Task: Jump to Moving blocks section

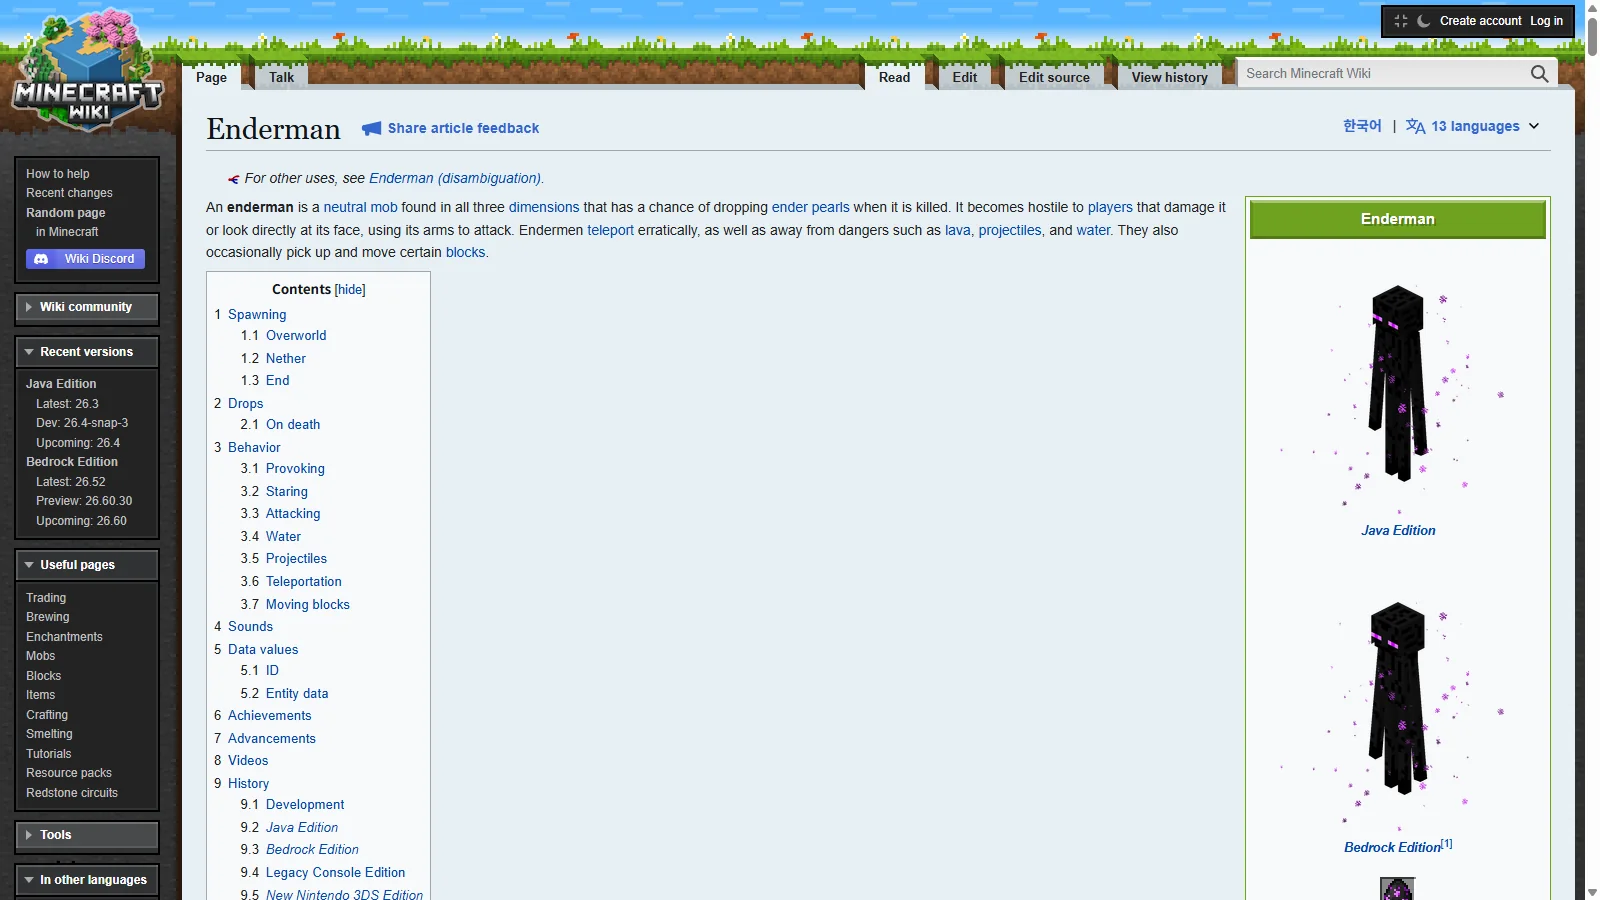Action: coord(307,604)
